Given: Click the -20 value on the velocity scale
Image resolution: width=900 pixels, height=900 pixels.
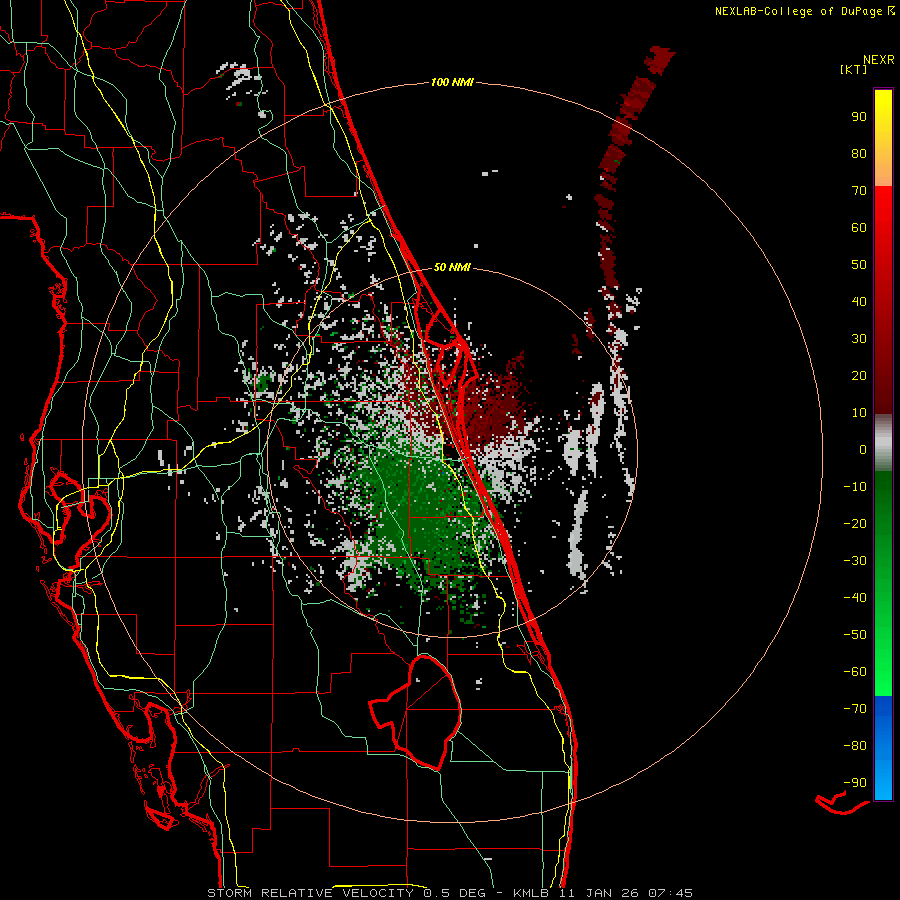Looking at the screenshot, I should click(x=855, y=523).
